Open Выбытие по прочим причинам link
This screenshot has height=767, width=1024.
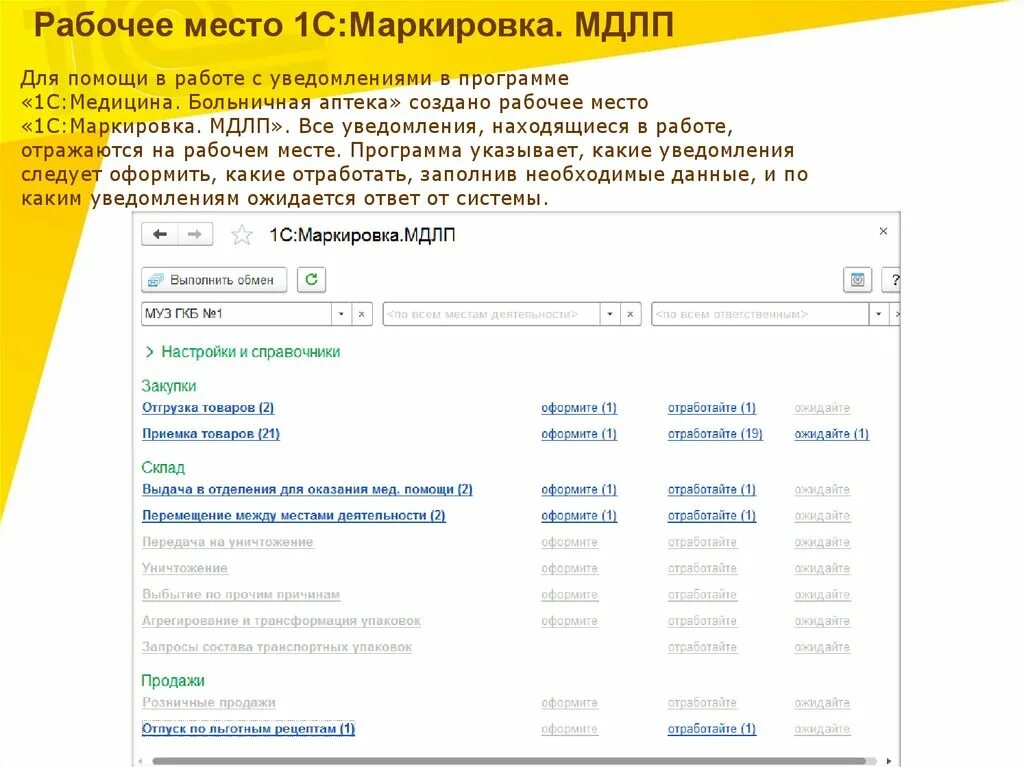coord(241,595)
